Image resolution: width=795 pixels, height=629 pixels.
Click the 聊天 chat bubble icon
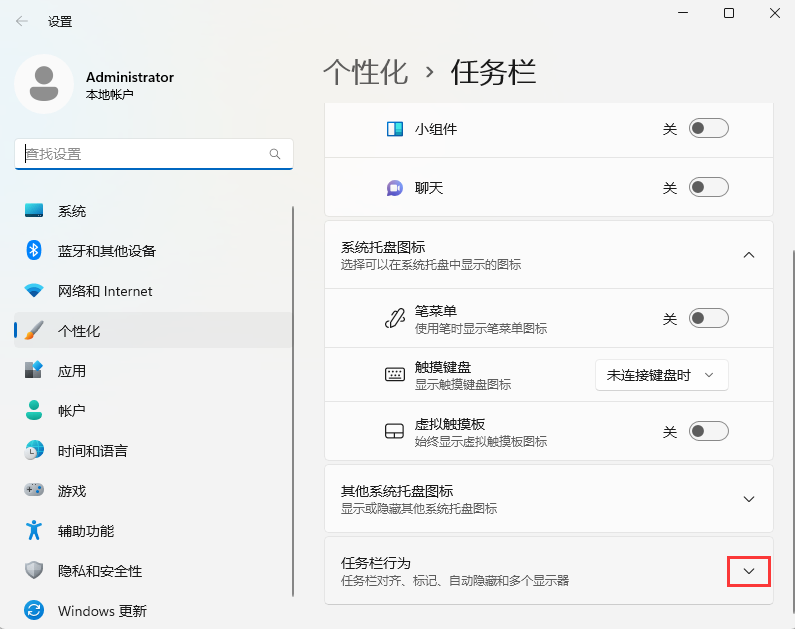394,188
